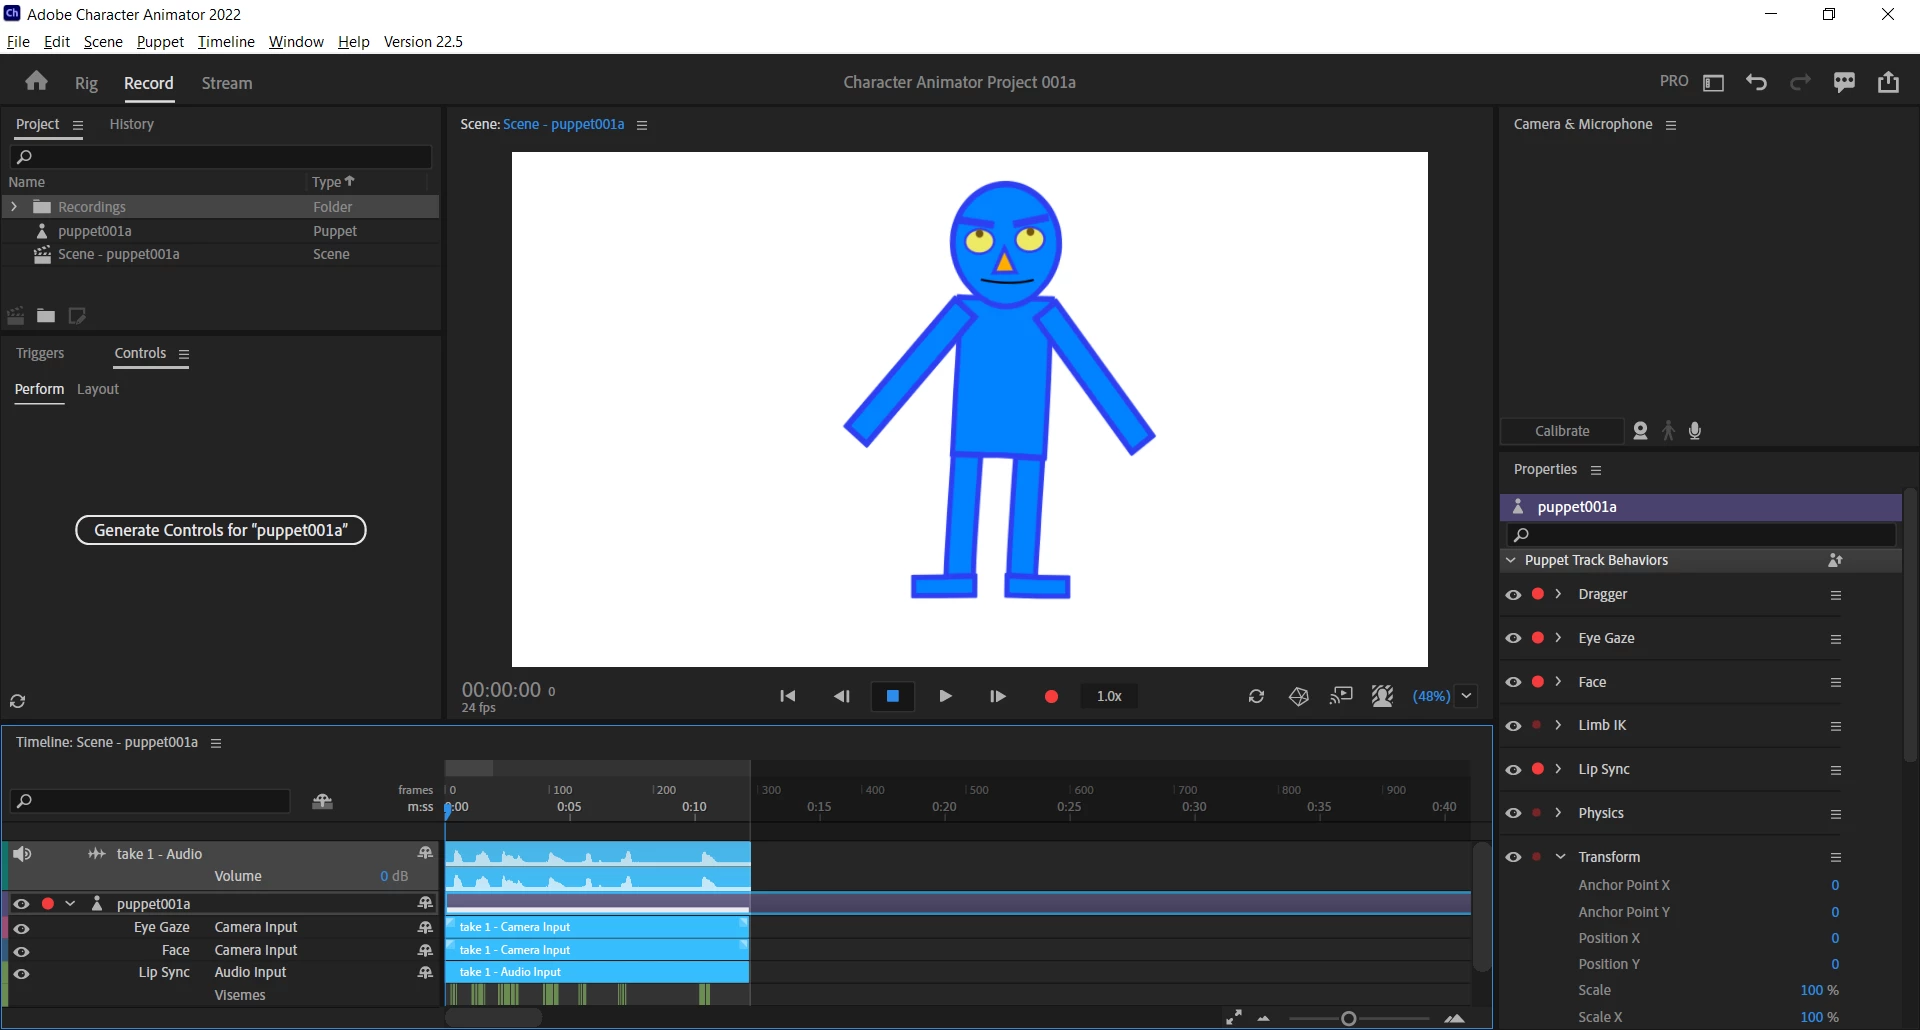Click the gem-shaped icon in scene controls
Image resolution: width=1920 pixels, height=1030 pixels.
click(x=1299, y=696)
